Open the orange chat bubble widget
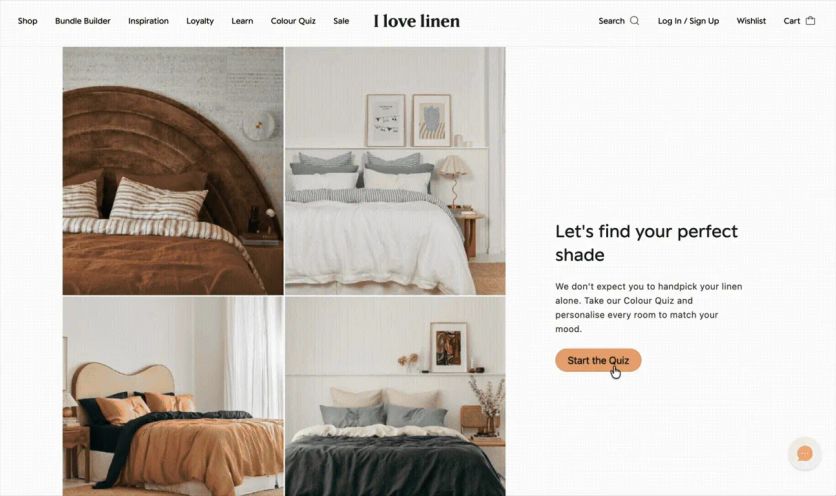 point(805,454)
